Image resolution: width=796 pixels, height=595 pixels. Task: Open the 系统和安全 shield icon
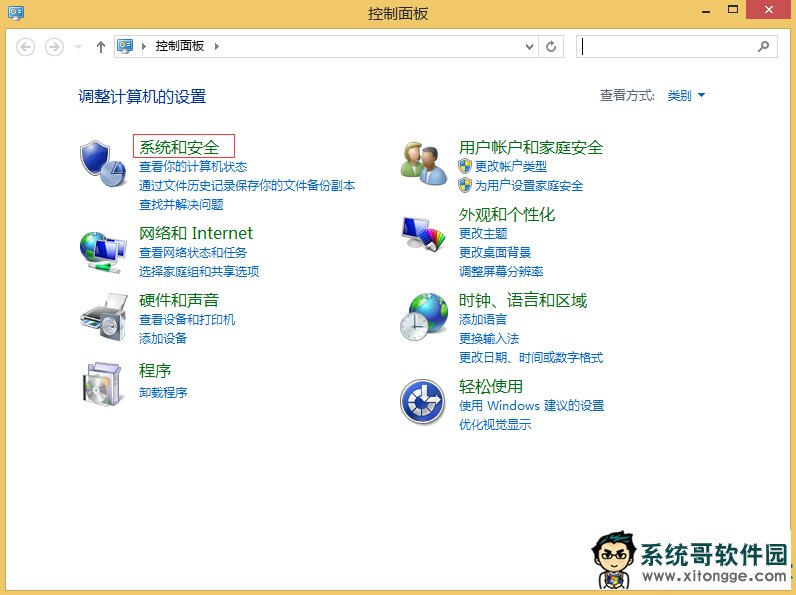103,163
